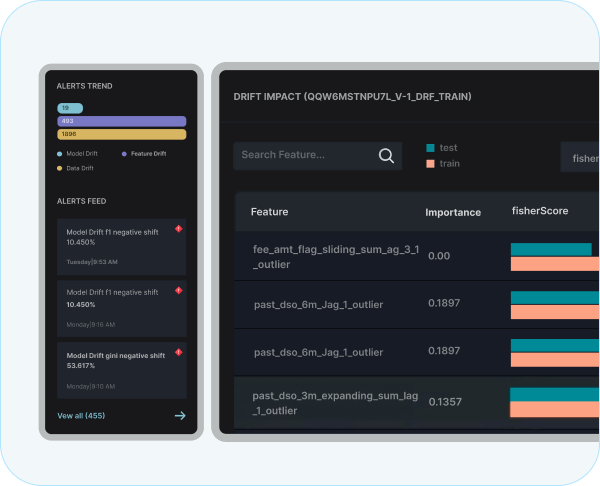This screenshot has width=600, height=486.
Task: Toggle the train series legend swatch
Action: (x=430, y=163)
